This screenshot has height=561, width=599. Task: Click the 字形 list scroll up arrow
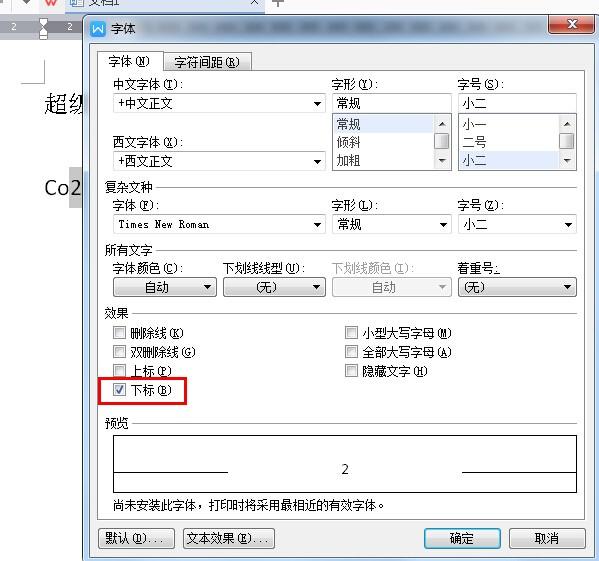[442, 124]
